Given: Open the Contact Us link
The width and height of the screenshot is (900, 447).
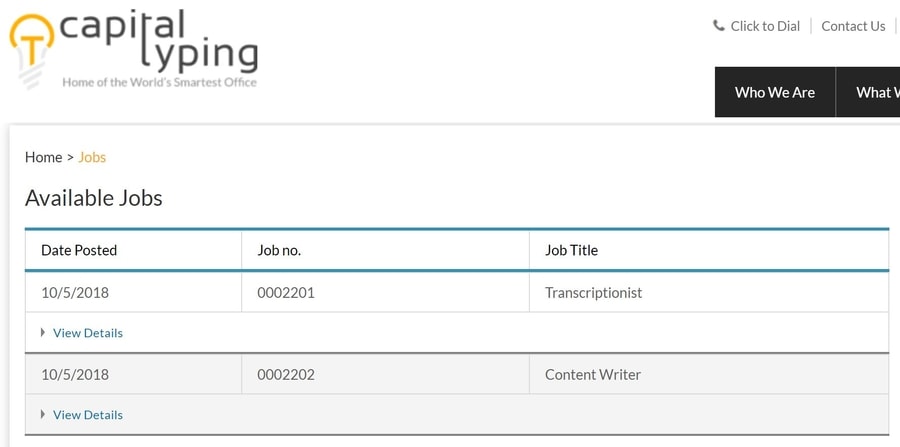Looking at the screenshot, I should pos(853,26).
